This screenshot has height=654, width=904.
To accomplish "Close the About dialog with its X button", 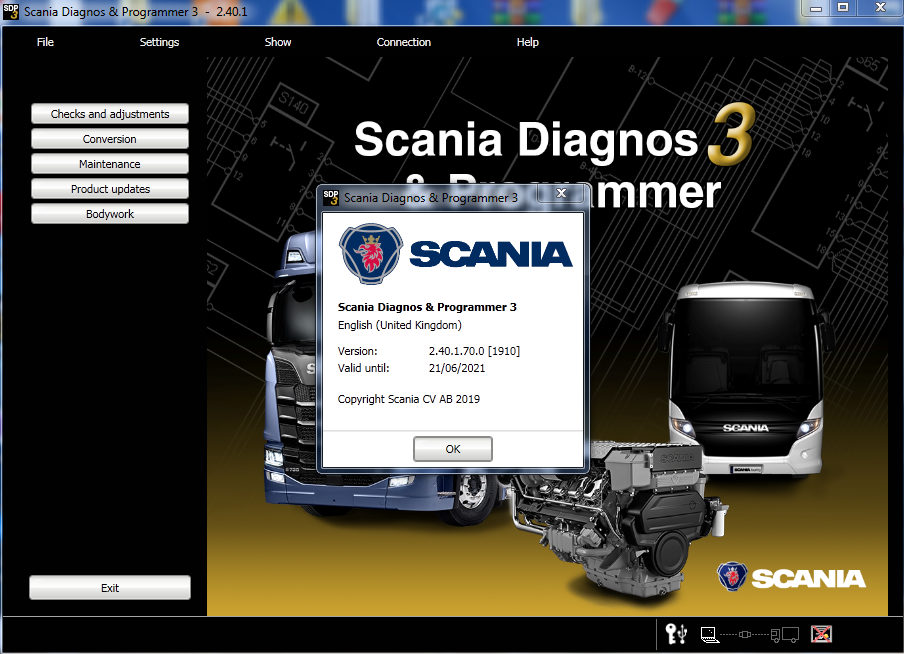I will pos(561,193).
